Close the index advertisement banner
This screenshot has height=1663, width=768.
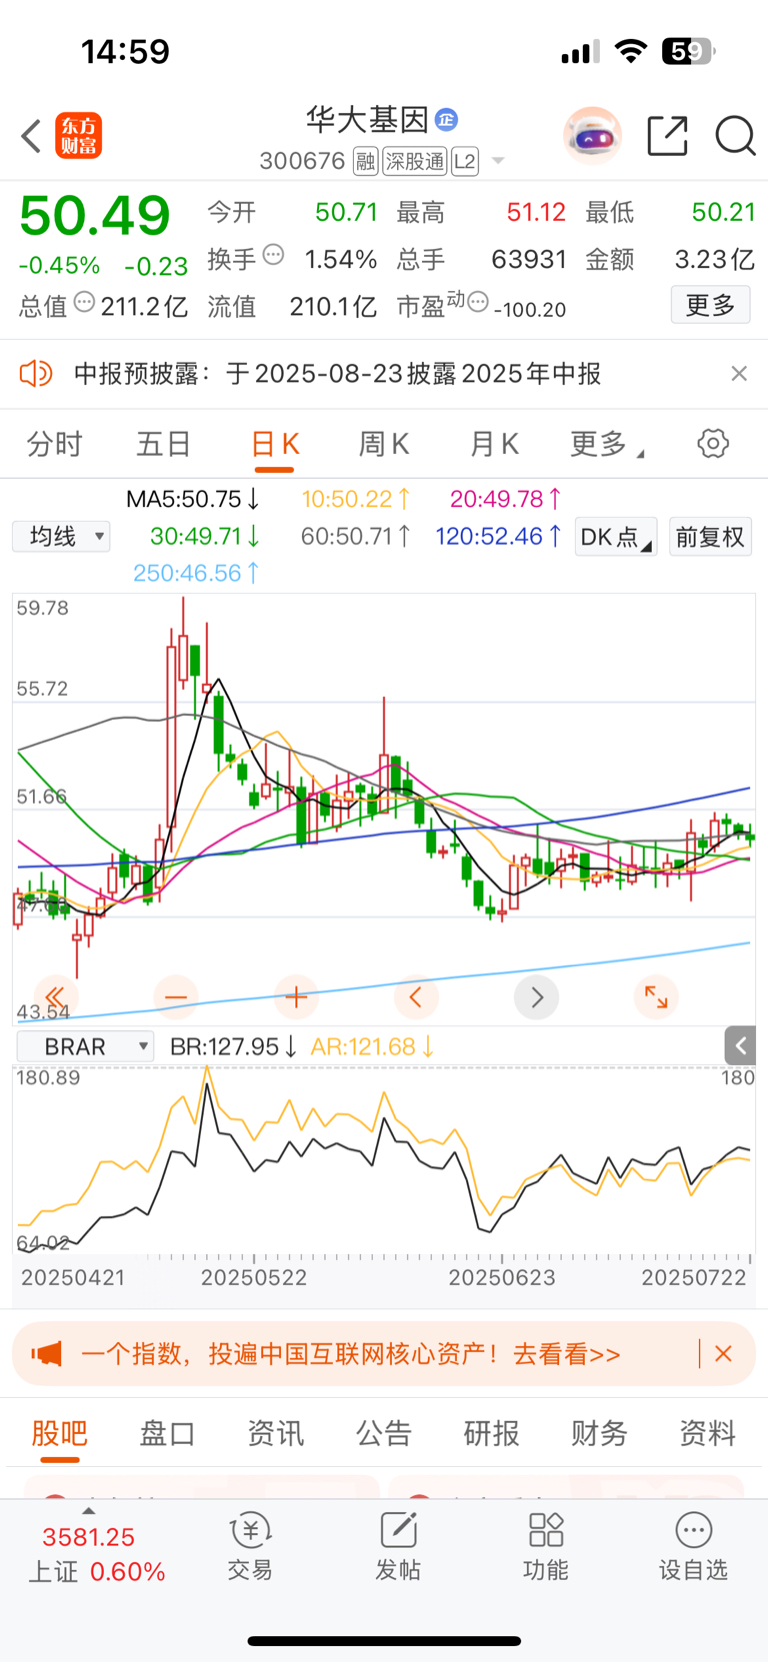[723, 1354]
